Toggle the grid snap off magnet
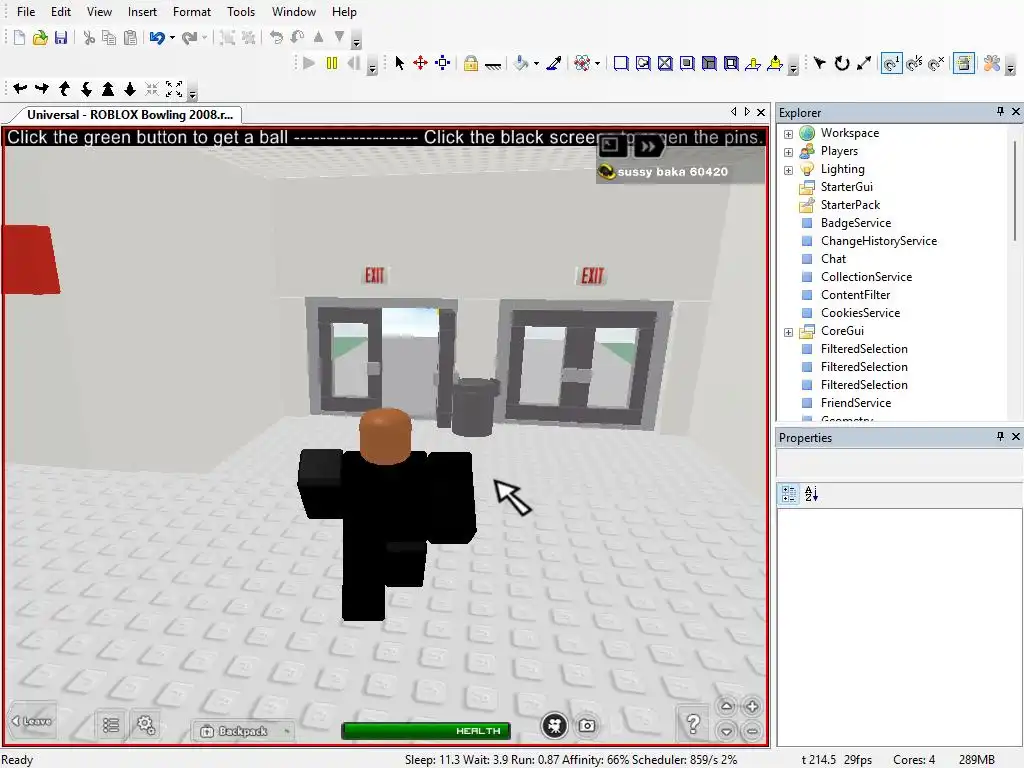The height and width of the screenshot is (768, 1024). 936,63
